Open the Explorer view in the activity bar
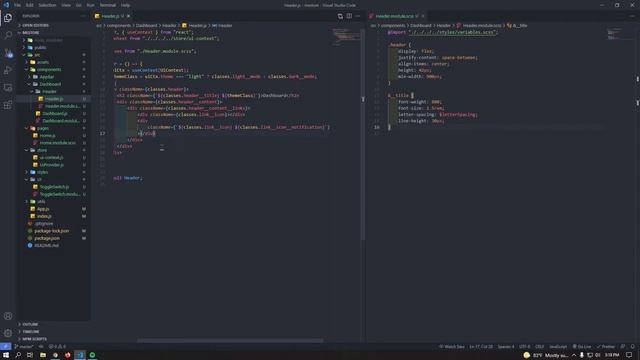The image size is (640, 360). (8, 18)
